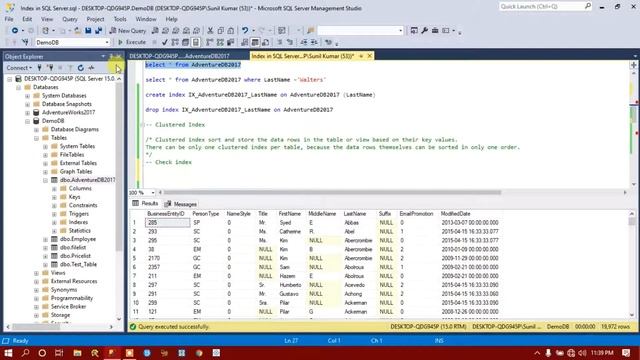
Task: Expand the Views folder node
Action: point(36,273)
